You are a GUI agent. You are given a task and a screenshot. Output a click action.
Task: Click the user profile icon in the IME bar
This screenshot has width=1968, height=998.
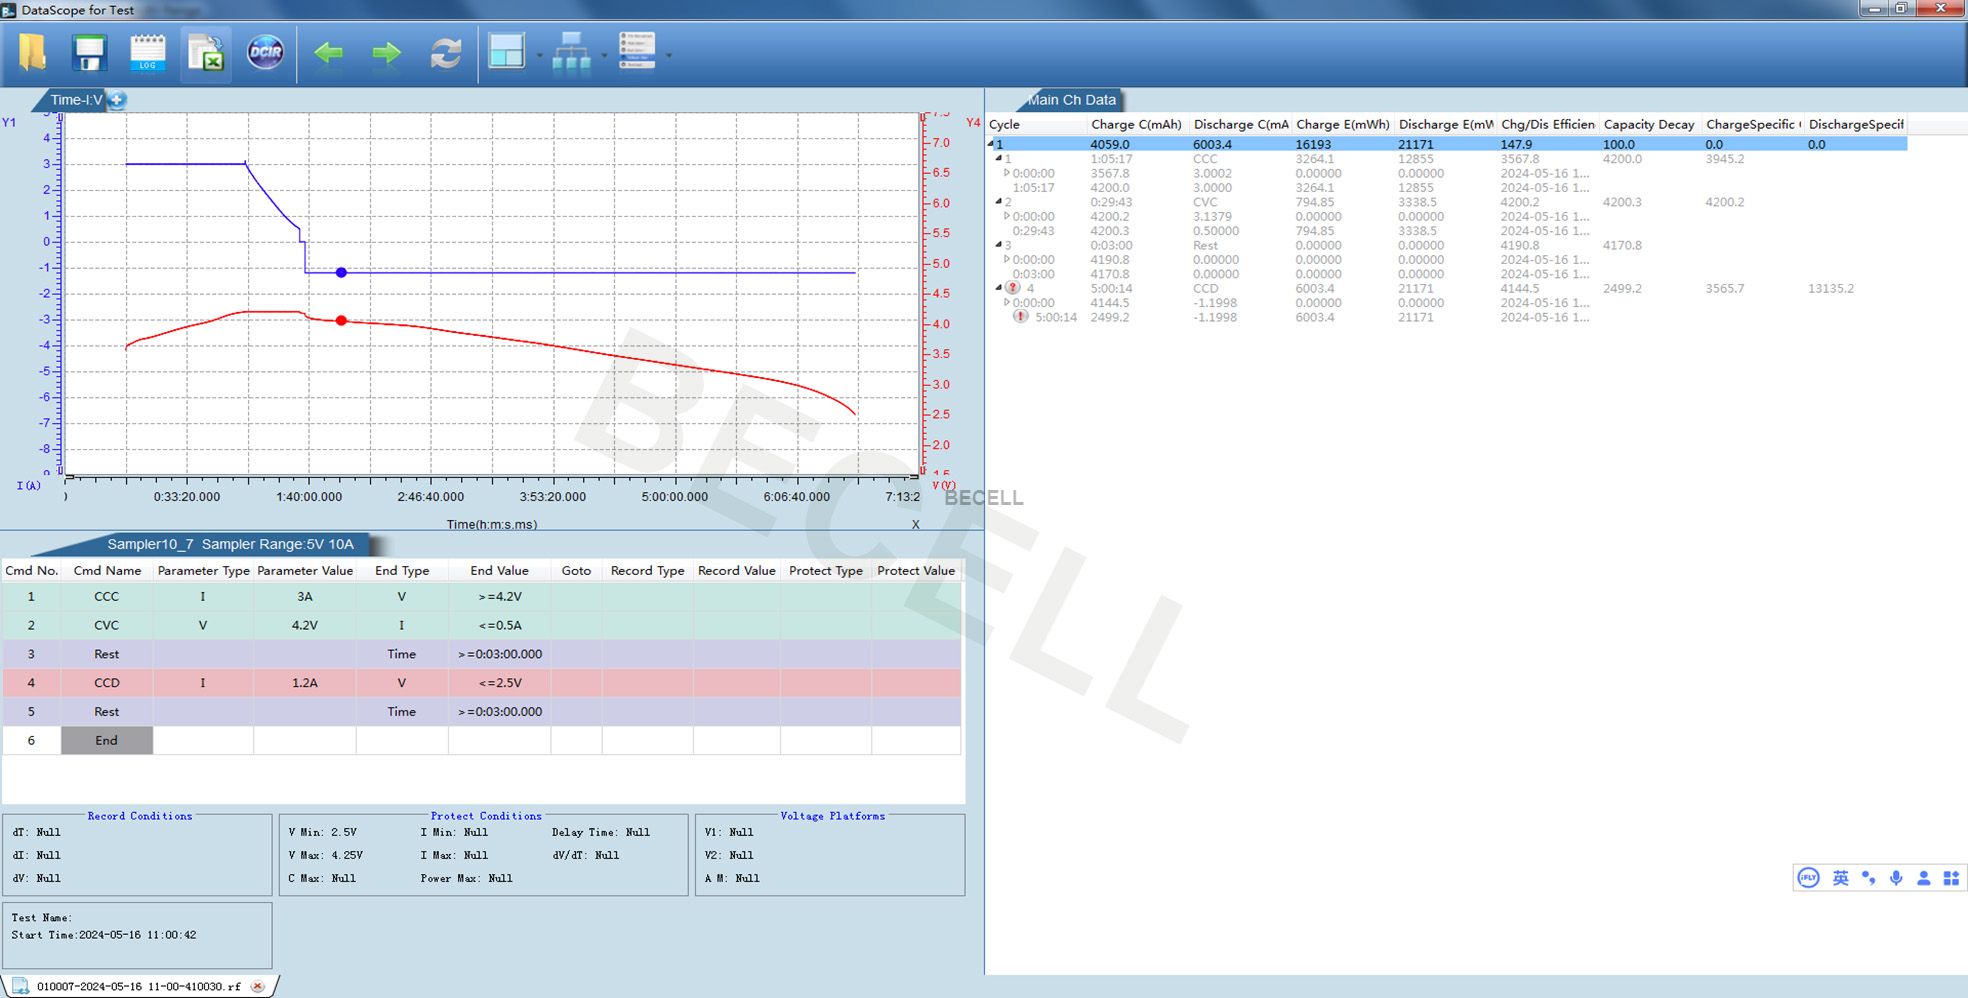[x=1923, y=878]
